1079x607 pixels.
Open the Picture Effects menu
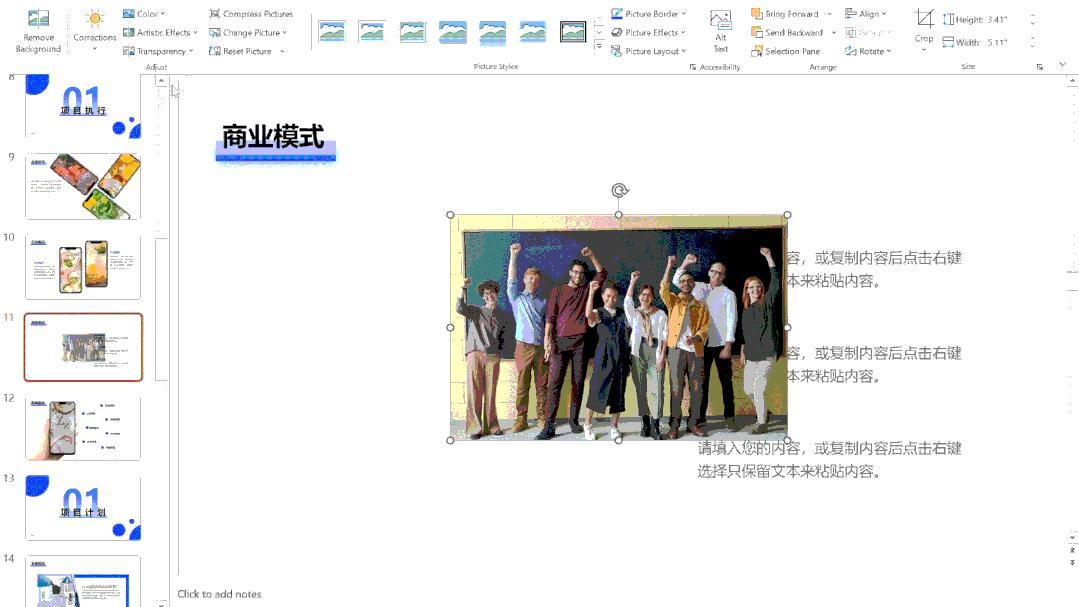click(648, 31)
